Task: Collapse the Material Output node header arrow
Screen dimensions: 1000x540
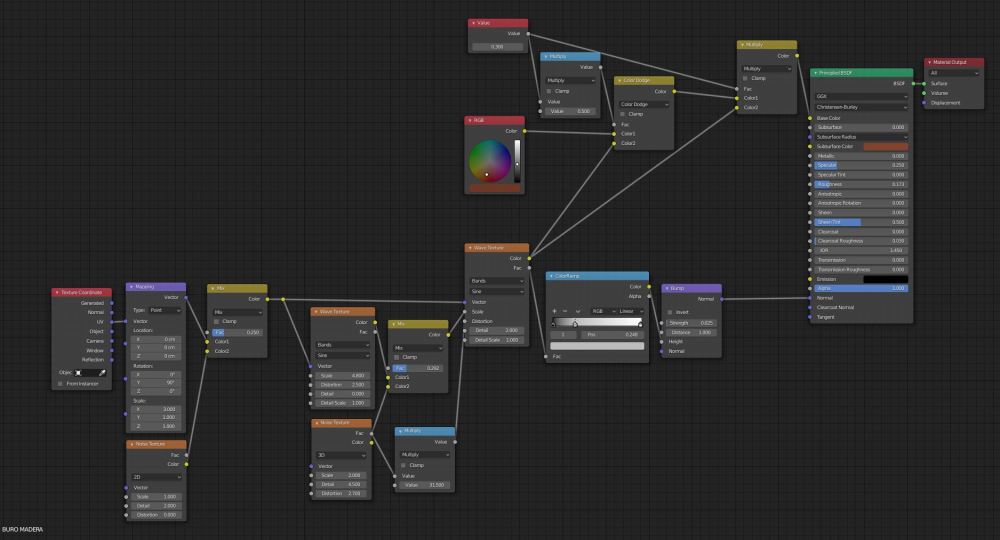Action: point(929,62)
